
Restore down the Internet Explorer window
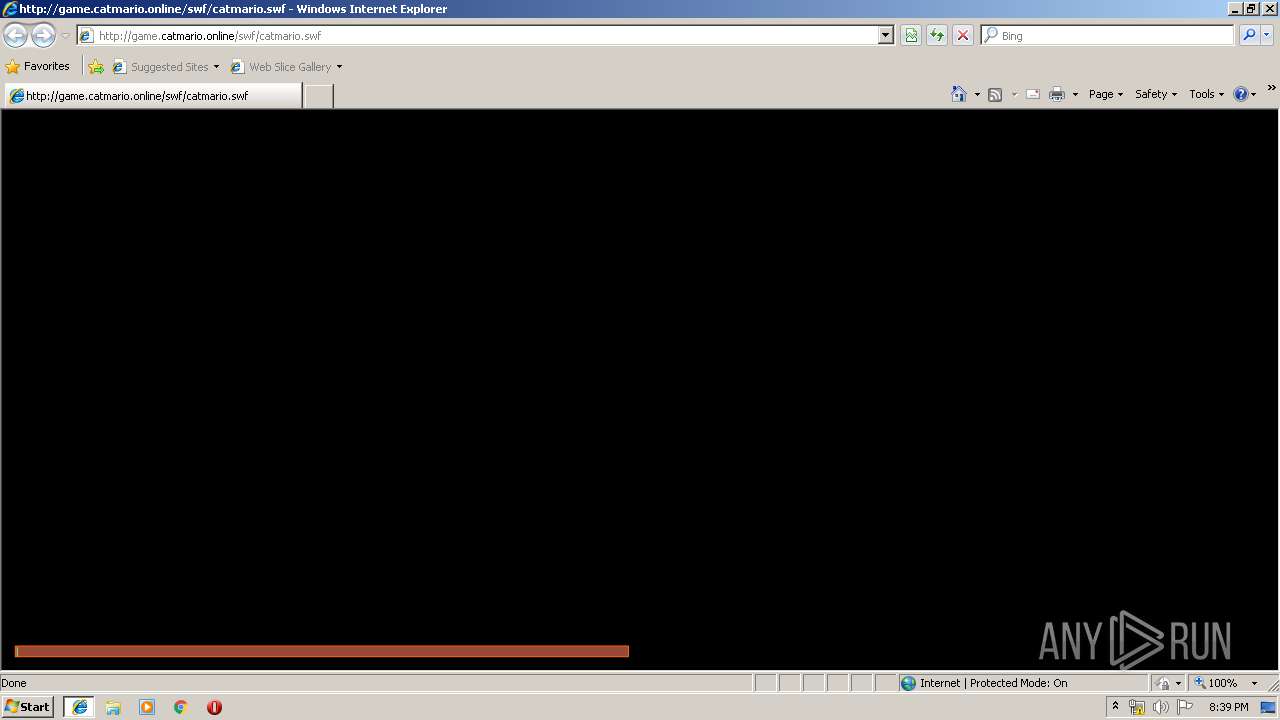pos(1250,9)
